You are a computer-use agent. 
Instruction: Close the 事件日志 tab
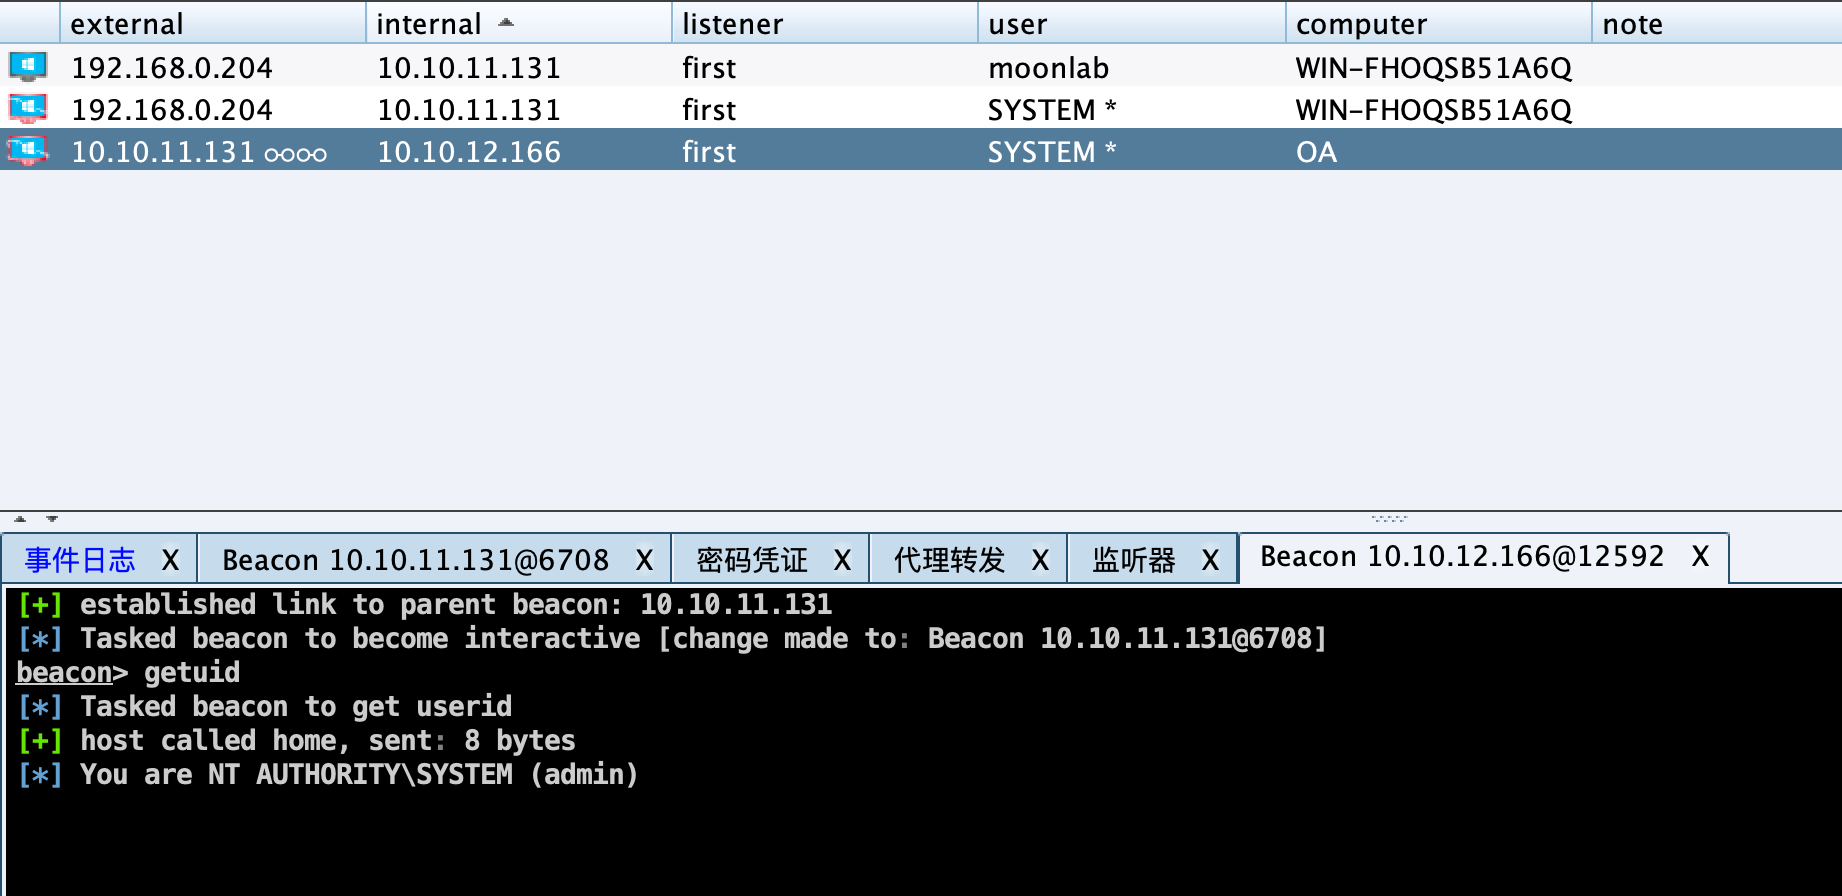[171, 560]
